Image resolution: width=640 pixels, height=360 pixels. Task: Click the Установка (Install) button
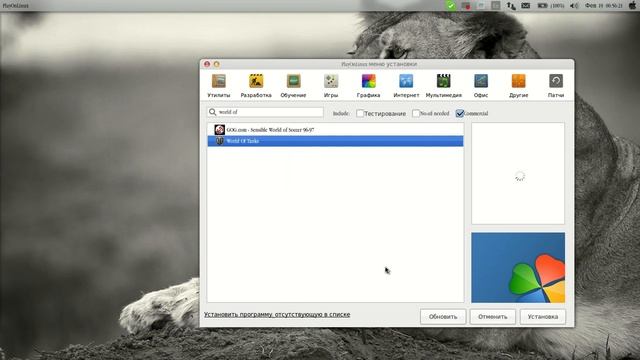click(x=543, y=317)
